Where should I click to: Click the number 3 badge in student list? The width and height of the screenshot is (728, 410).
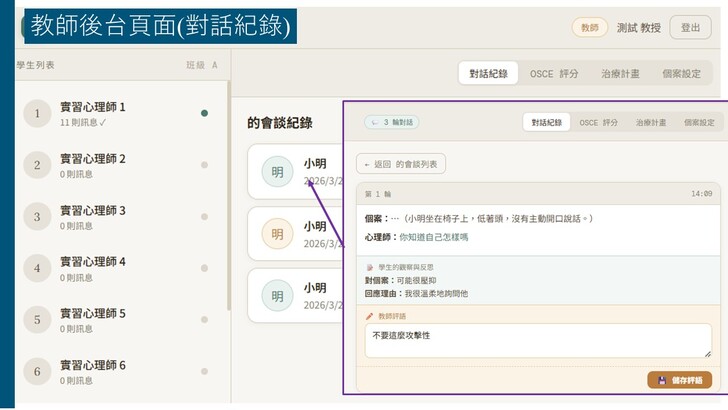coord(37,217)
